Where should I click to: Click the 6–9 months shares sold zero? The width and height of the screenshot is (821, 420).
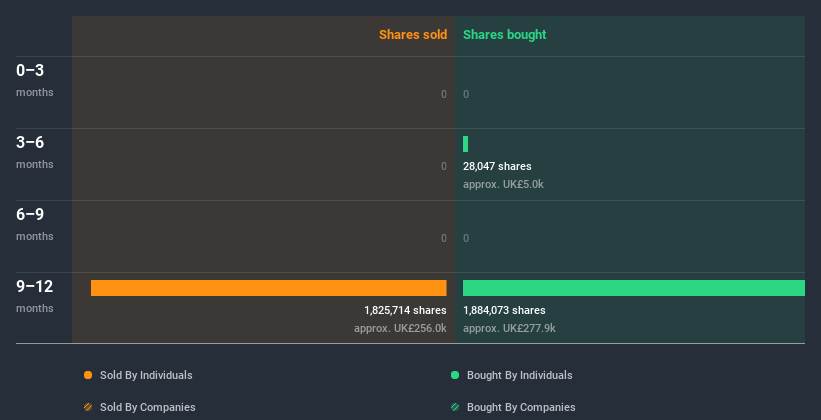coord(444,238)
